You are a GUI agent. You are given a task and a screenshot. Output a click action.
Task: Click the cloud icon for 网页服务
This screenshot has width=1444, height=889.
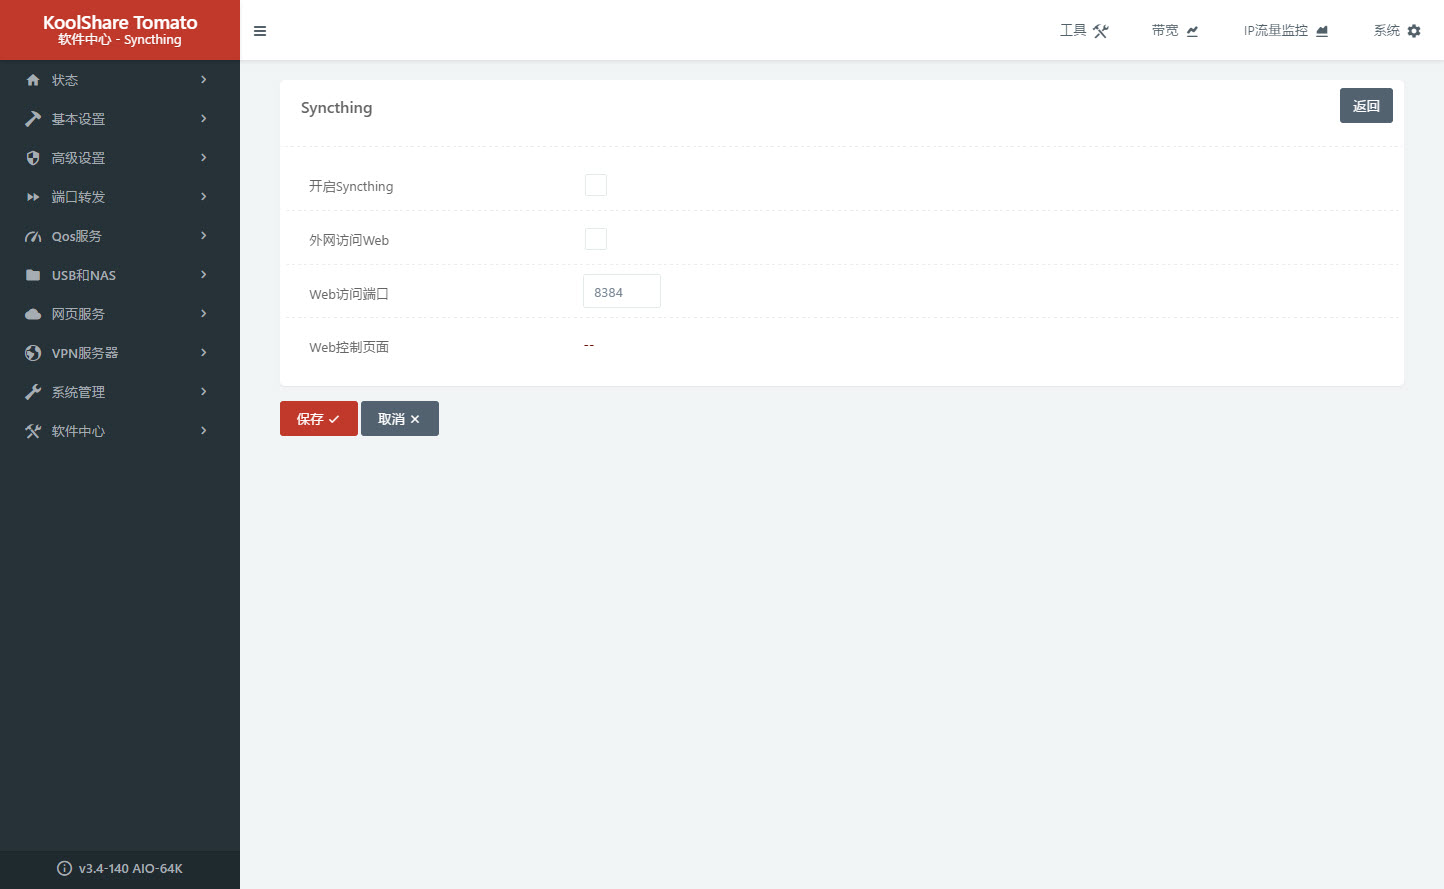tap(33, 314)
